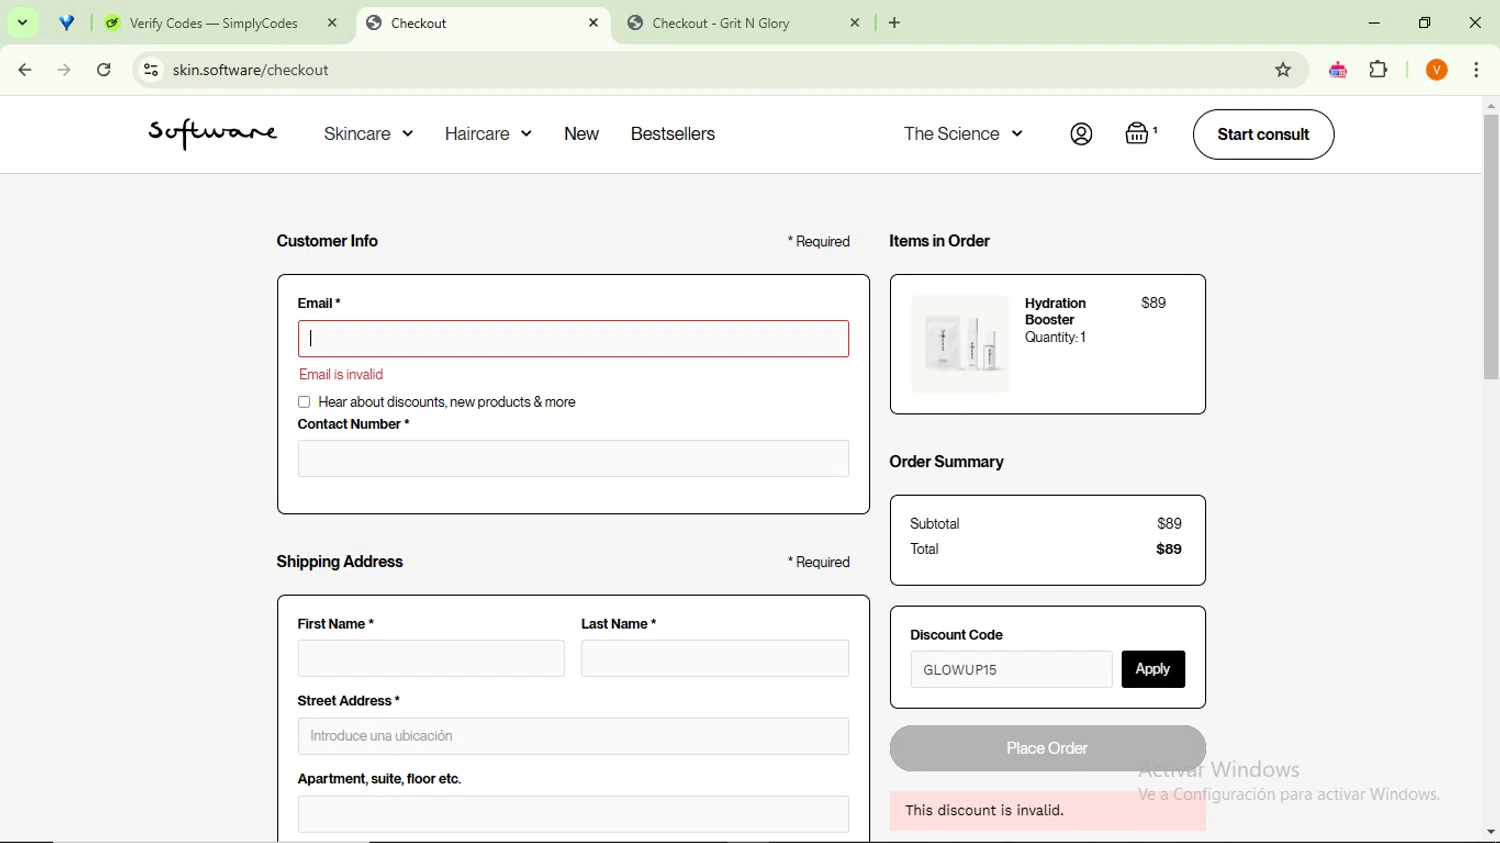Go forward to the next page

(x=64, y=70)
